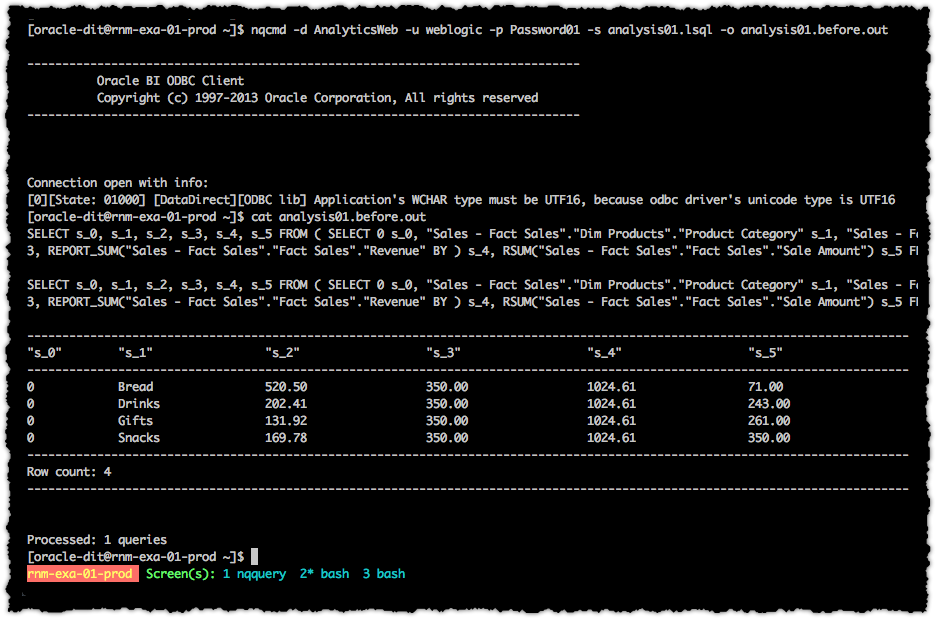Click the cursor block at the last prompt
The width and height of the screenshot is (936, 618).
point(254,556)
